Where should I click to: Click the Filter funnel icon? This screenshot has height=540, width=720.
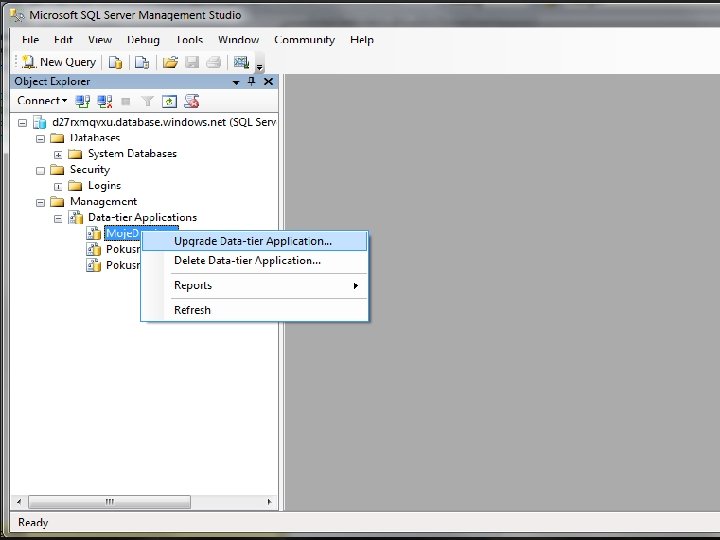pyautogui.click(x=147, y=101)
